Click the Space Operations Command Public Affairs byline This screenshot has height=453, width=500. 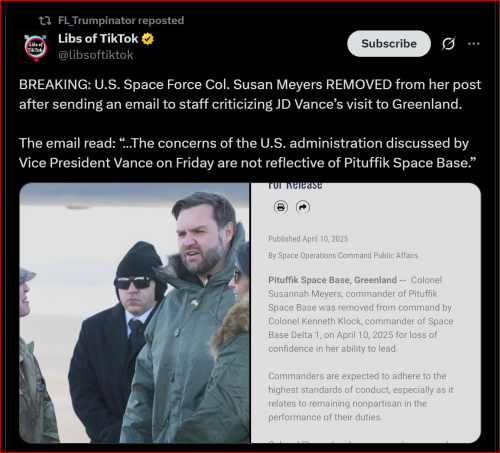point(343,255)
